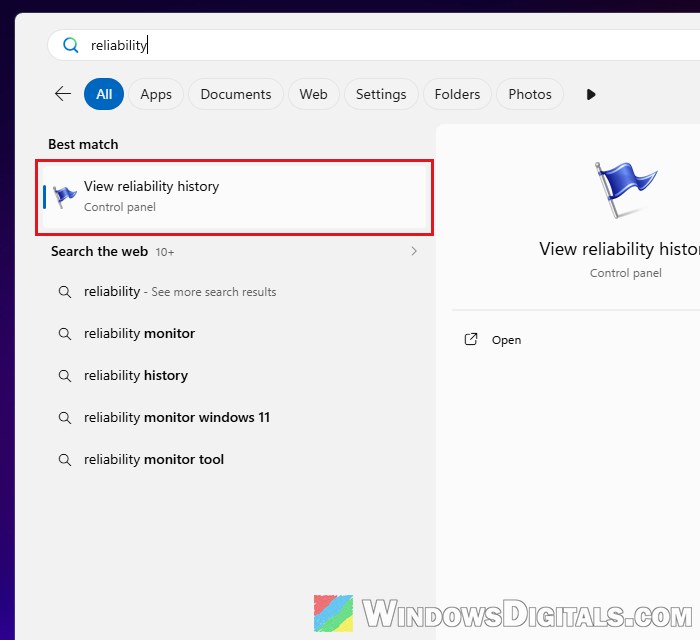Switch to the Documents filter
Screen dimensions: 700x640
point(236,94)
